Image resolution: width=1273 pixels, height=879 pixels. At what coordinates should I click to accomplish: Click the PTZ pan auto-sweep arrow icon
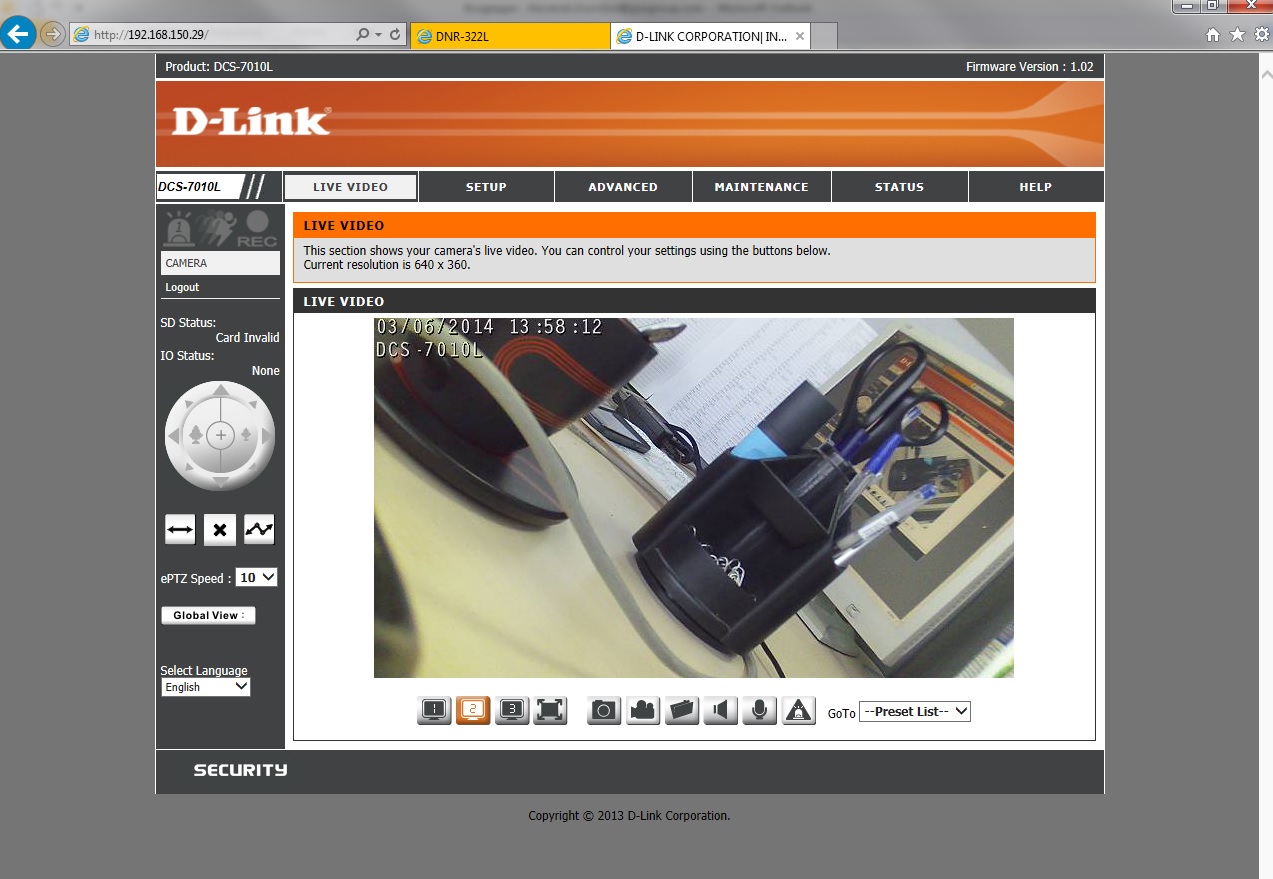(x=180, y=530)
